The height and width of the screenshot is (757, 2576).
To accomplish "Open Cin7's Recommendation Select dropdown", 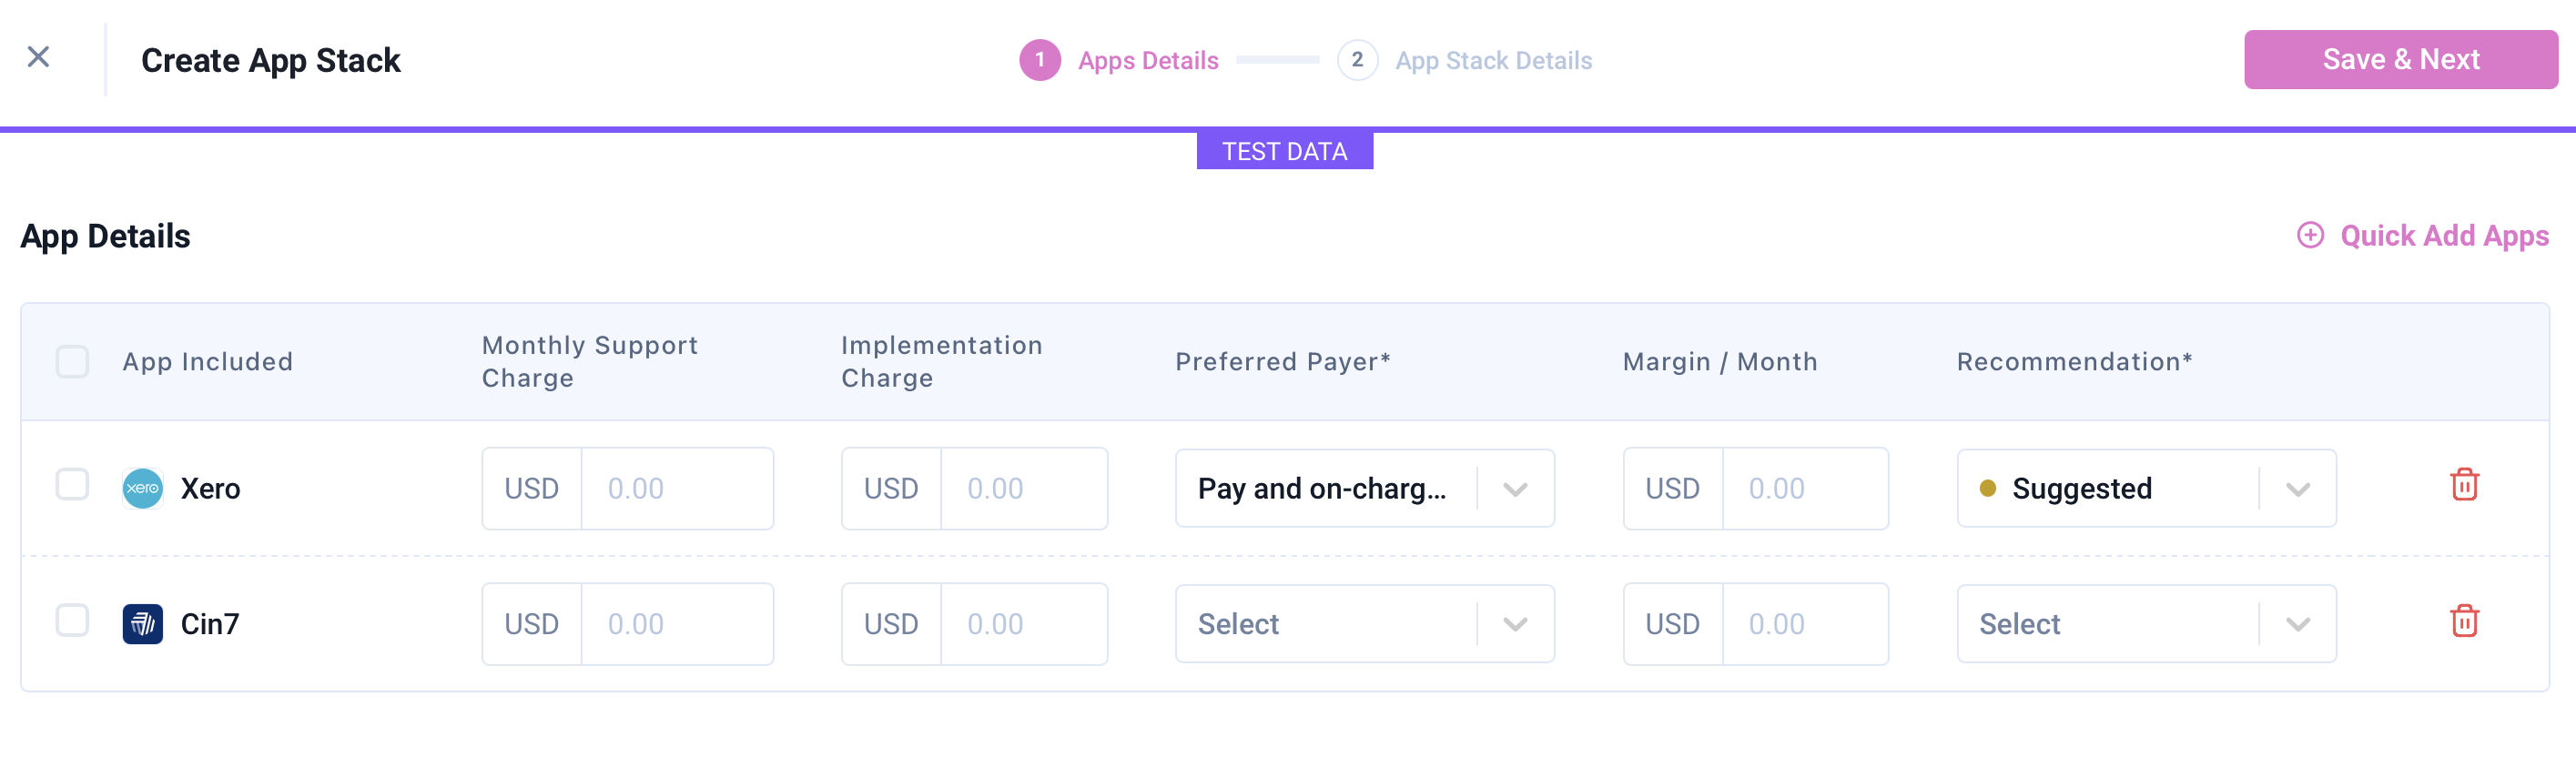I will pos(2145,624).
